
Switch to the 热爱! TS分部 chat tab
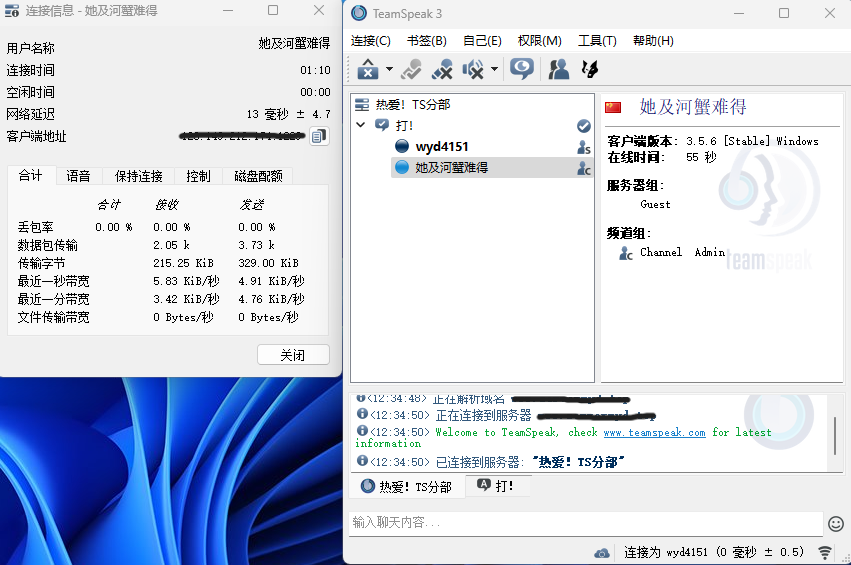(x=407, y=486)
